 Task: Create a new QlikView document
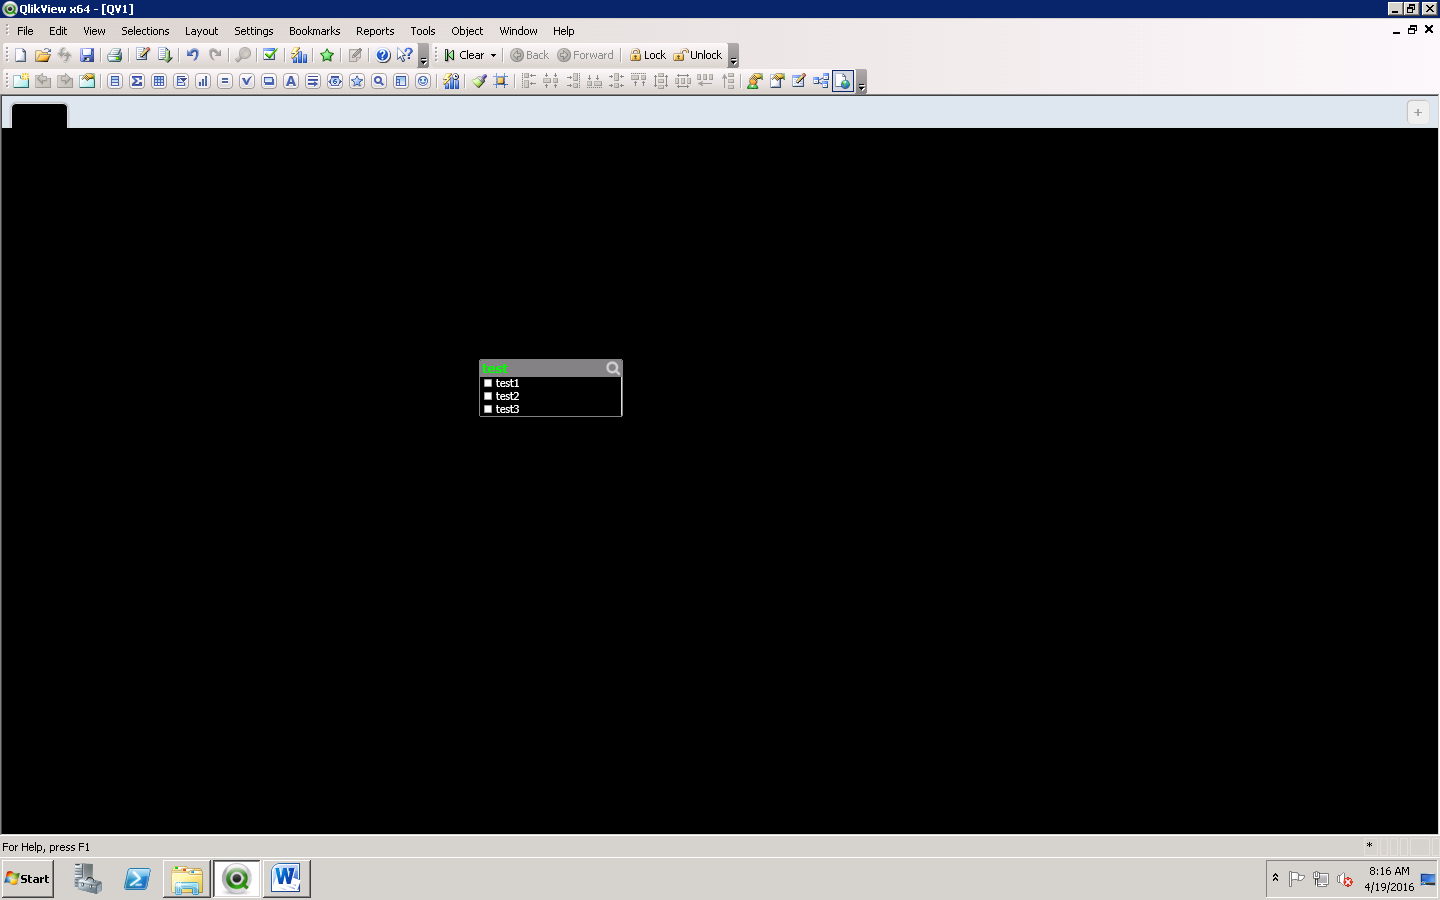20,55
